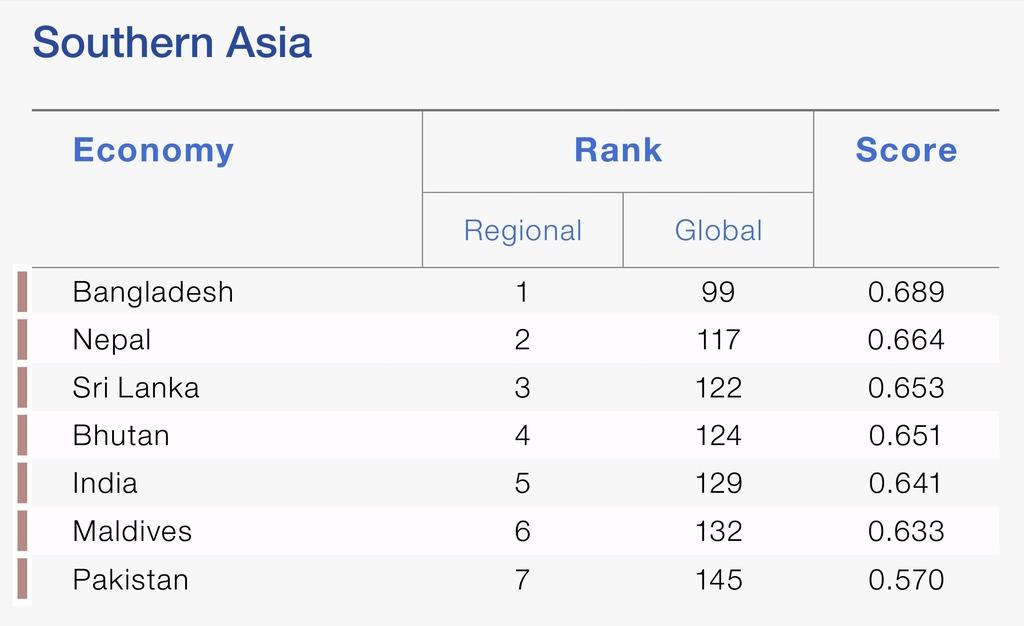
Task: Click the color marker beside Pakistan
Action: coord(22,579)
